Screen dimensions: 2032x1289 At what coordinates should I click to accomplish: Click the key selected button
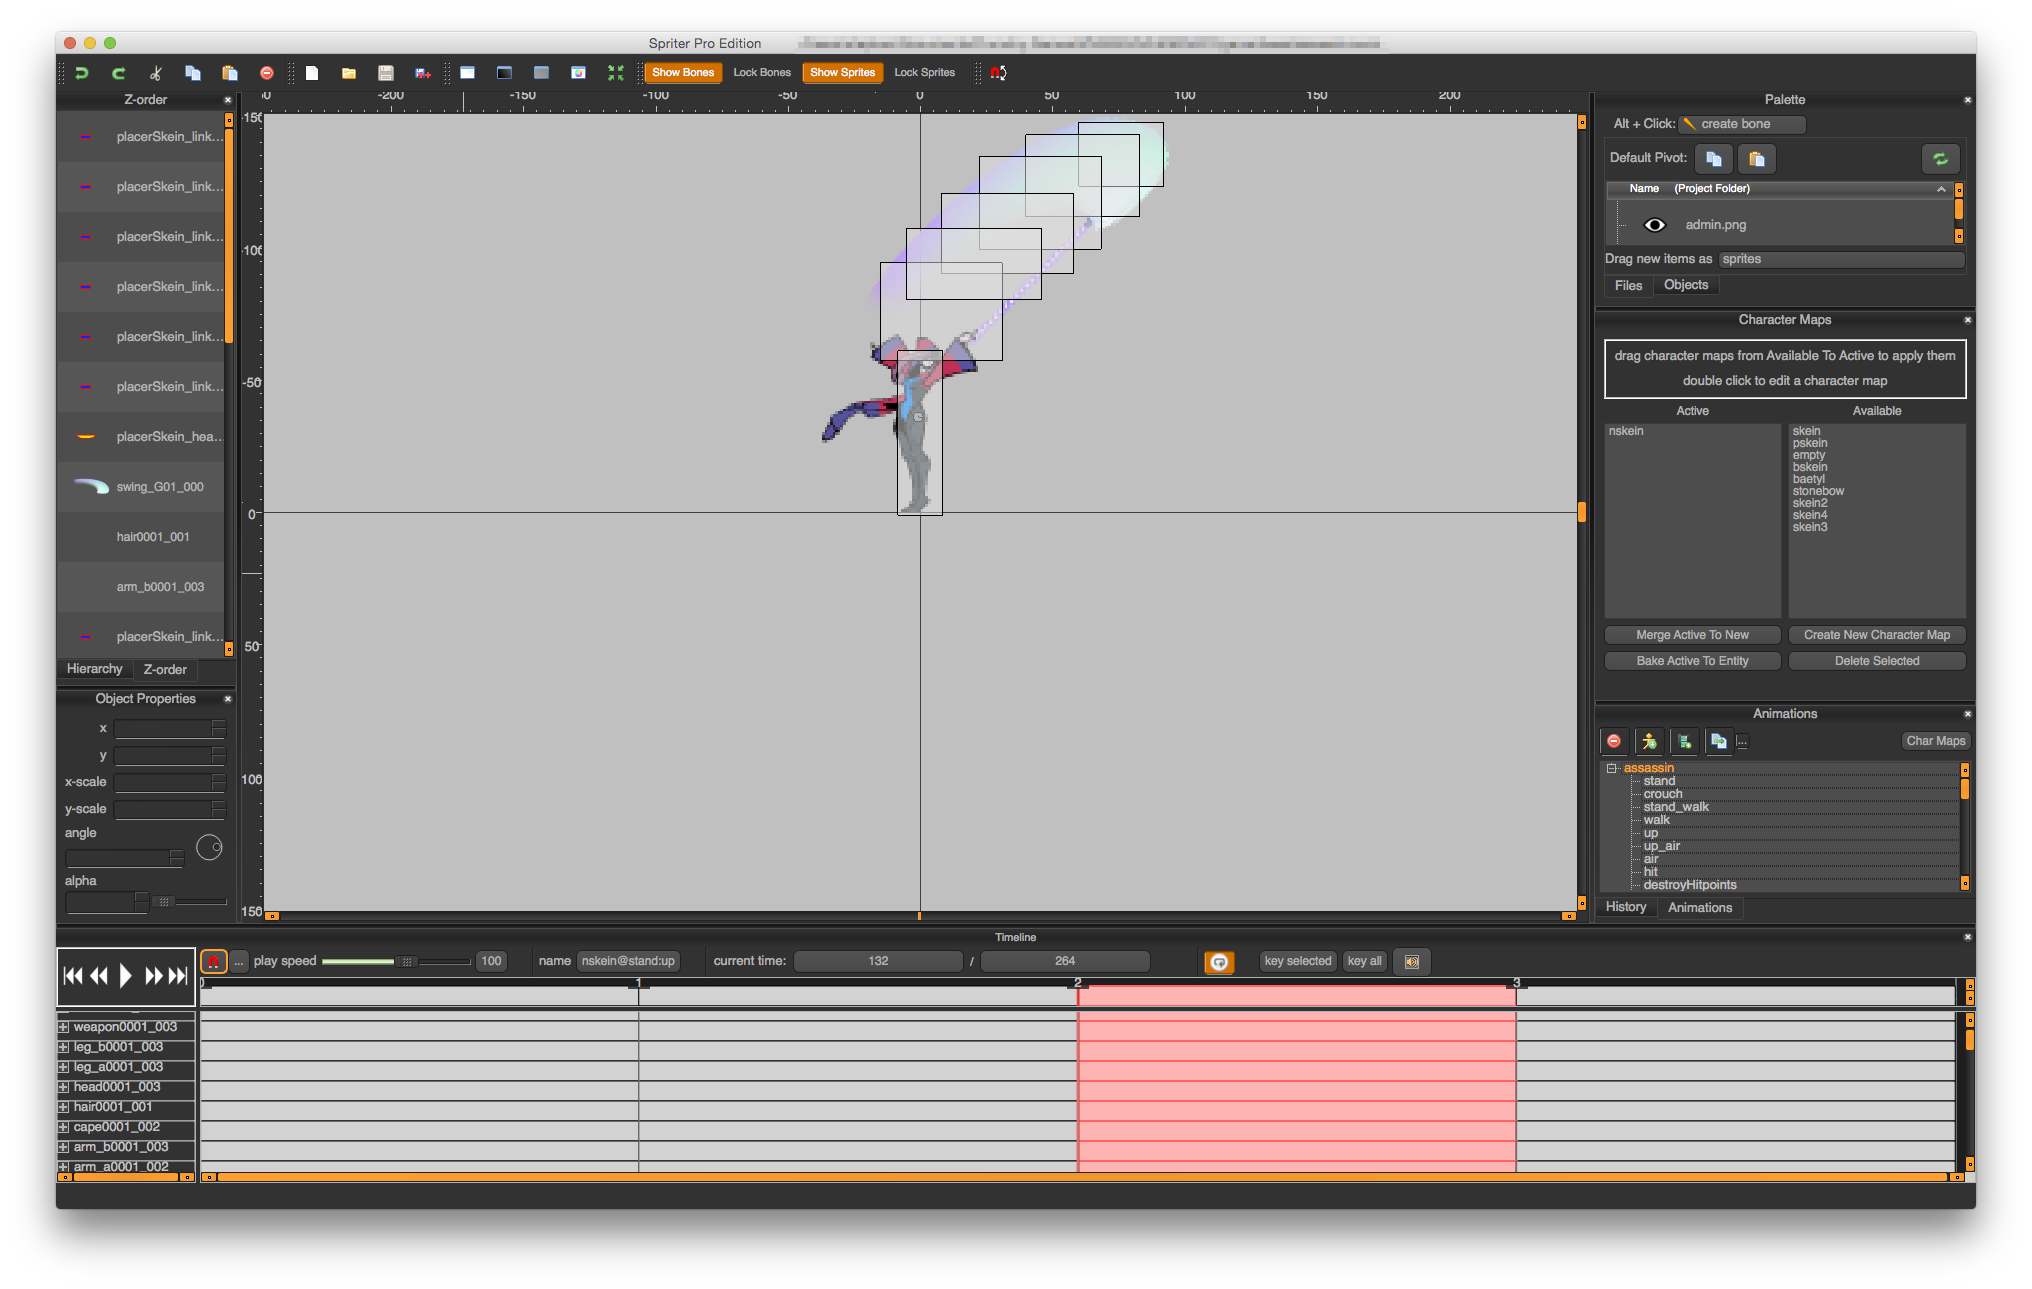[x=1298, y=961]
